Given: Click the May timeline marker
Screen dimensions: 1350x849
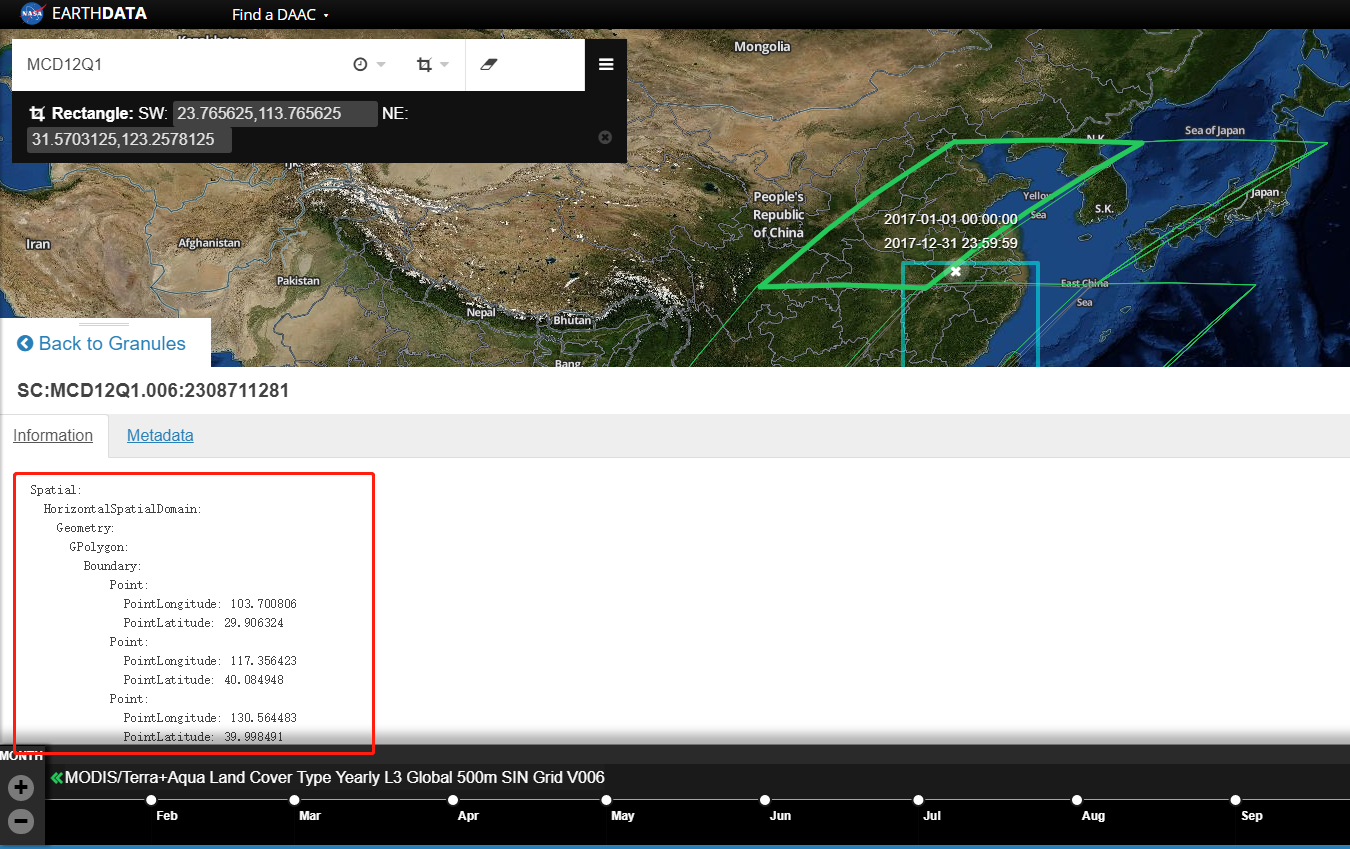Looking at the screenshot, I should point(607,800).
